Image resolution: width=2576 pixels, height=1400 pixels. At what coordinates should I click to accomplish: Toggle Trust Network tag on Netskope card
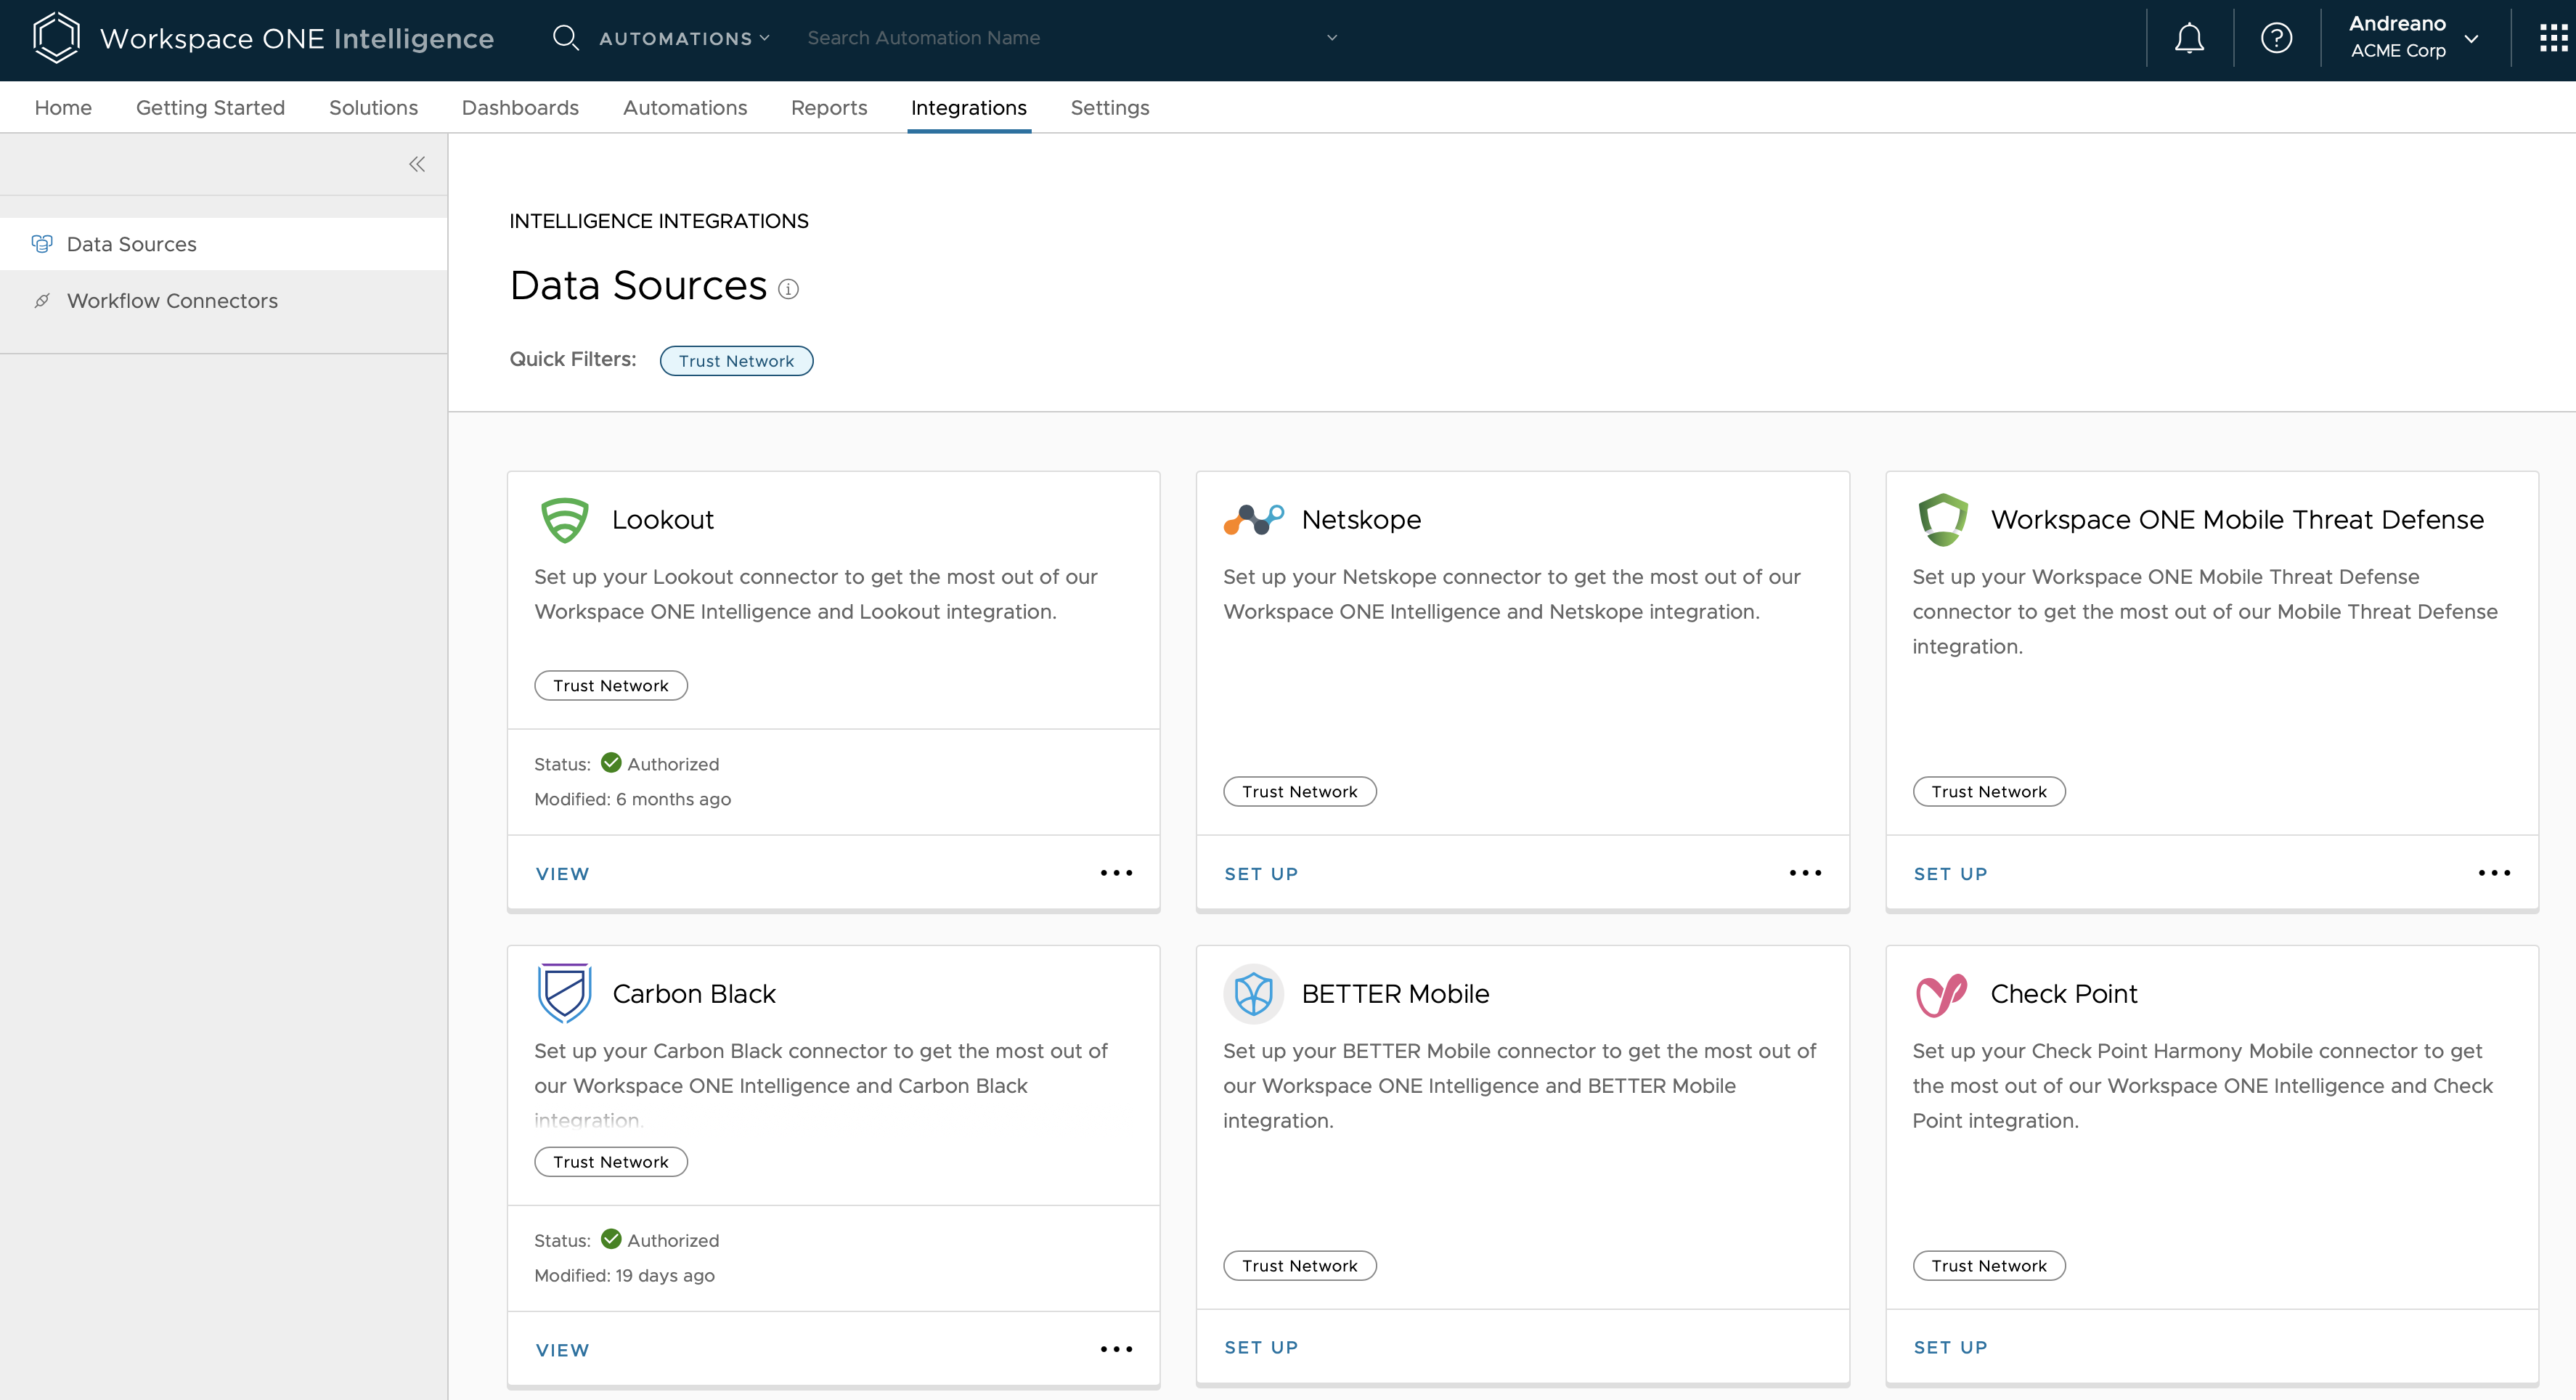tap(1299, 790)
